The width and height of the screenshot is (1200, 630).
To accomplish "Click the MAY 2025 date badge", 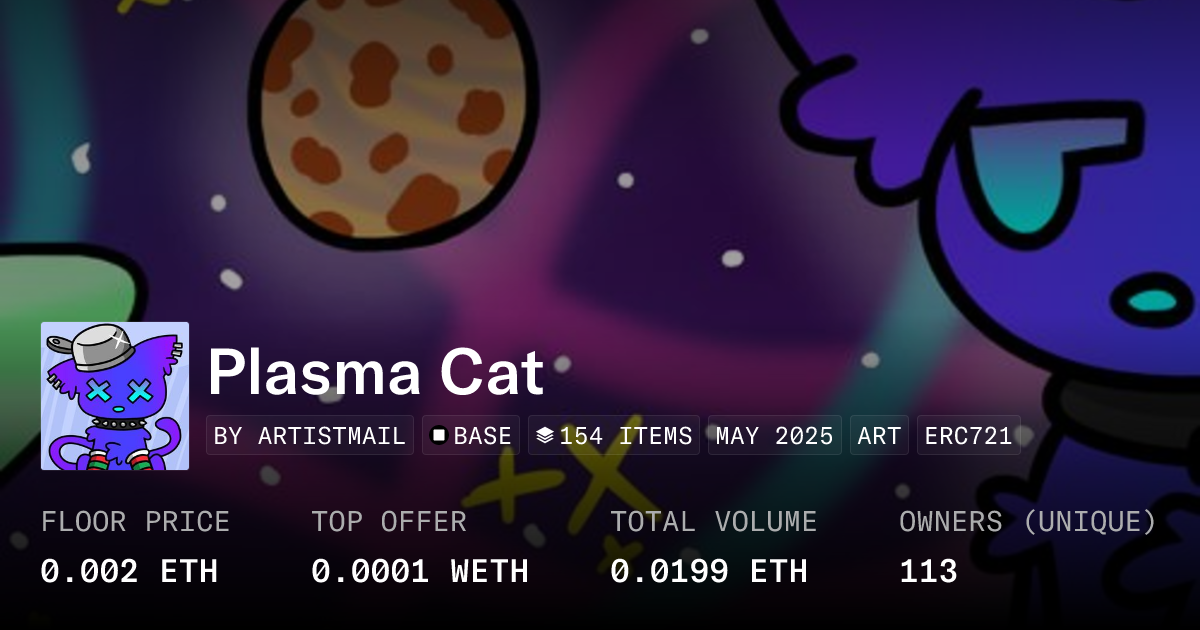I will (x=774, y=436).
